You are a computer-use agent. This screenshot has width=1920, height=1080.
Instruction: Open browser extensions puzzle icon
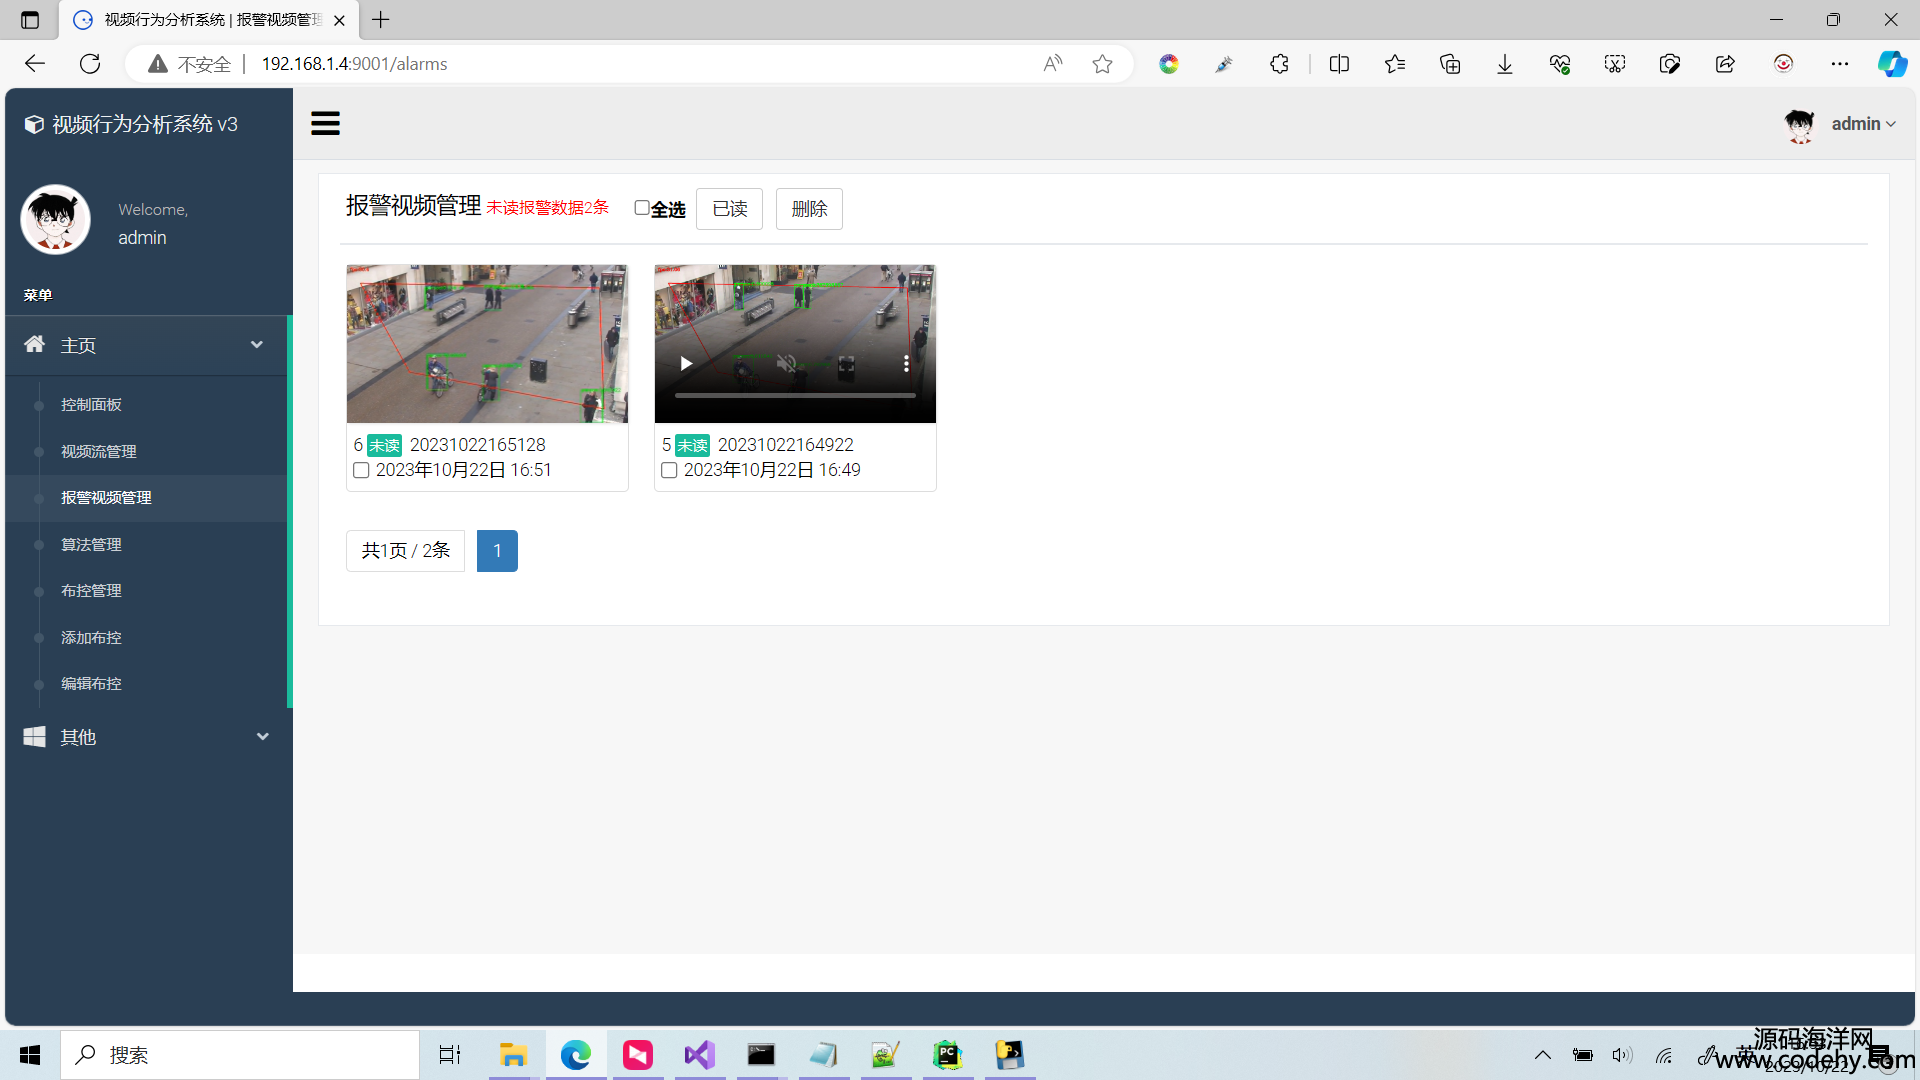coord(1279,64)
